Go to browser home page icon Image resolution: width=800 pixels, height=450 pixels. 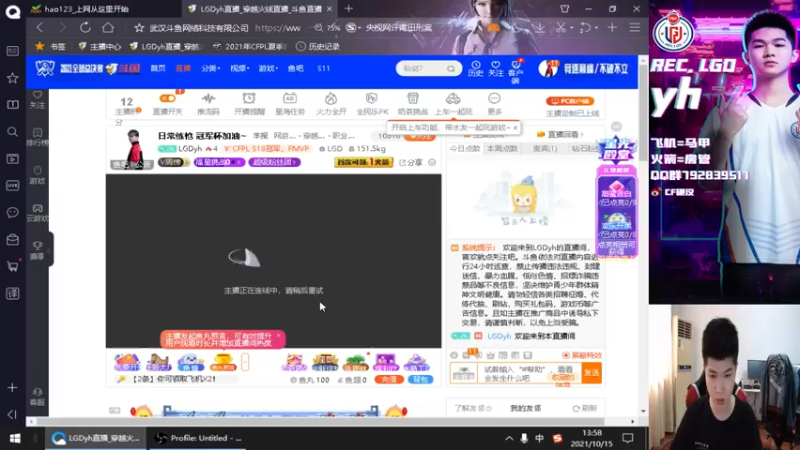coord(108,28)
